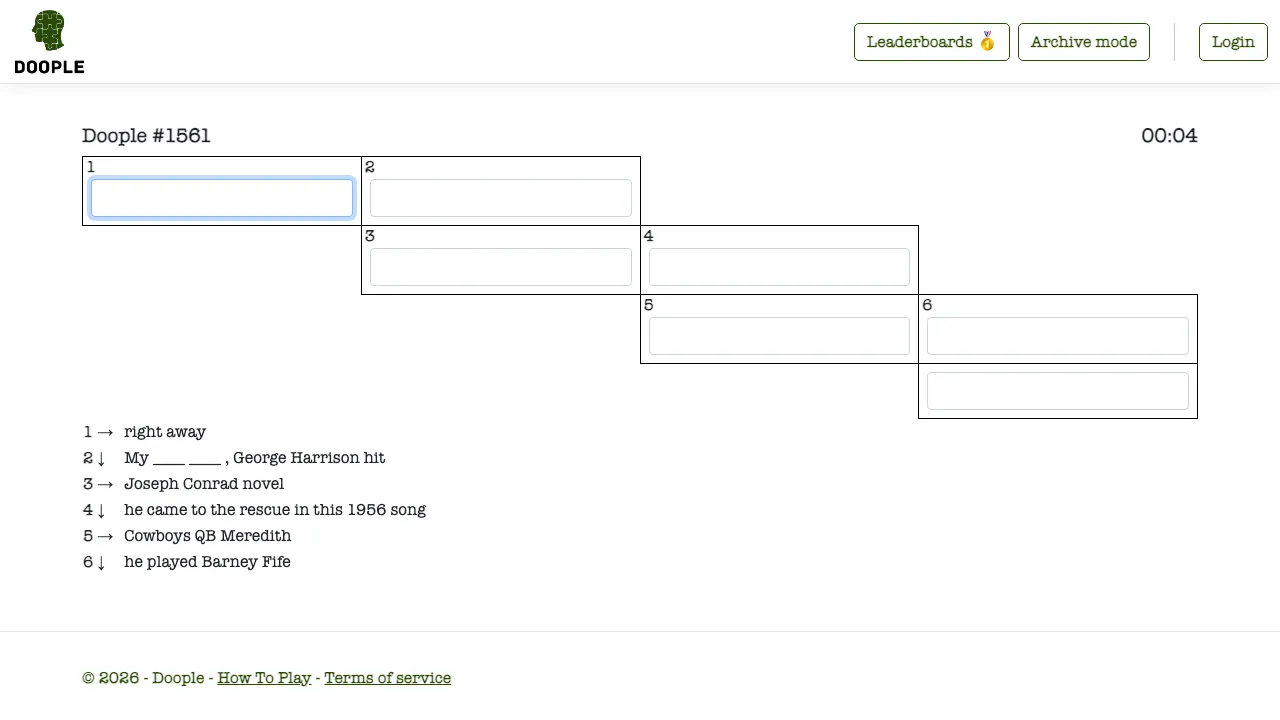Click the 'right away' clue text
Screen dimensions: 1280x720
pos(165,432)
